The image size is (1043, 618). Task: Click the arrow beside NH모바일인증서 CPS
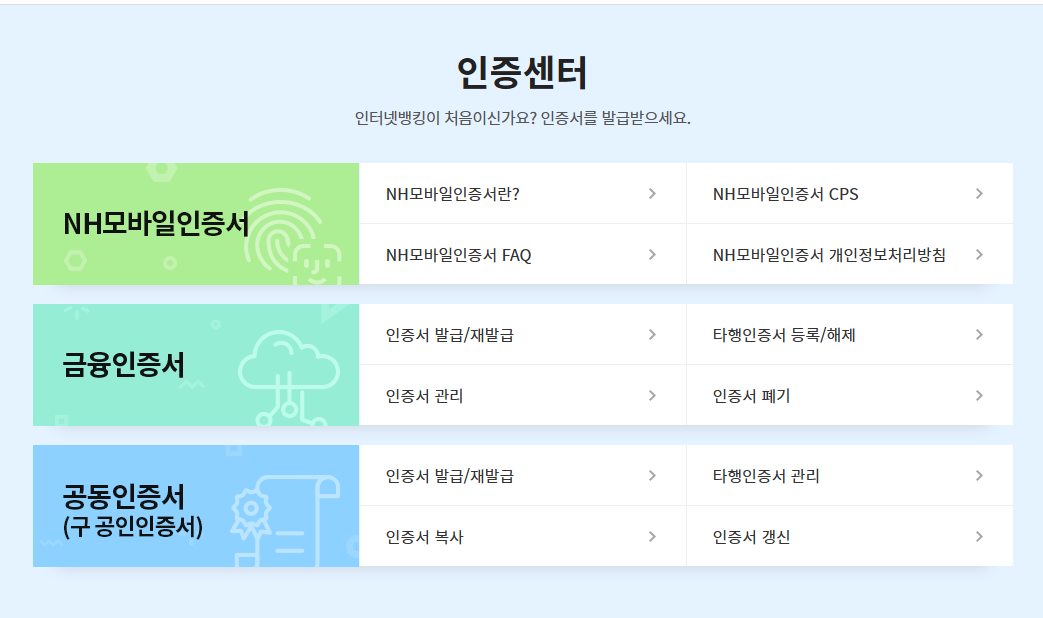coord(979,194)
